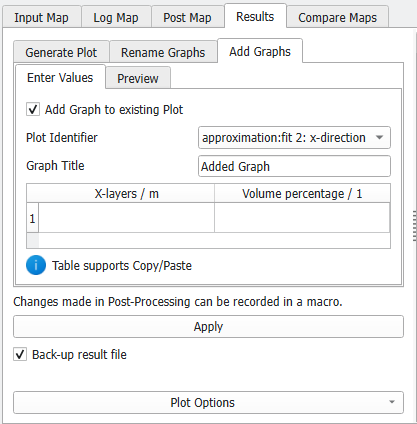Viewport: 417px width, 424px height.
Task: Open the Plot Identifier dropdown
Action: (x=294, y=137)
